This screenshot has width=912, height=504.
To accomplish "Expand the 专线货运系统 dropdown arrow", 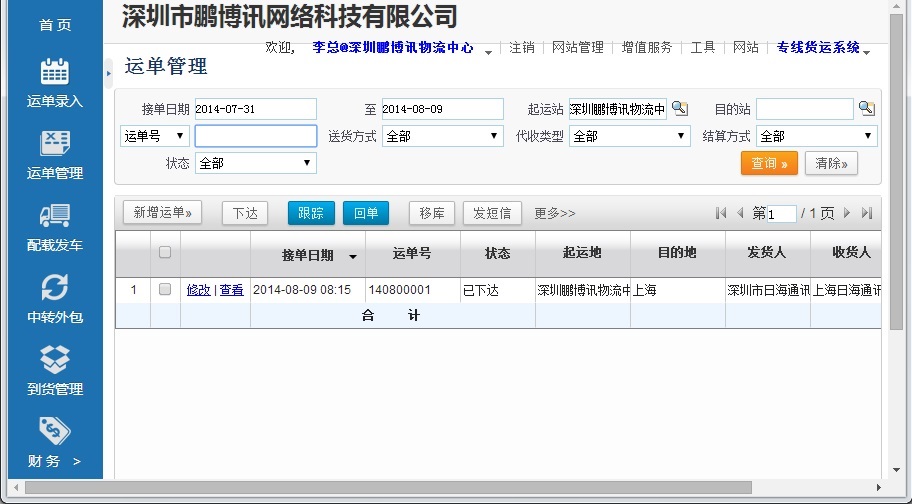I will coord(867,52).
